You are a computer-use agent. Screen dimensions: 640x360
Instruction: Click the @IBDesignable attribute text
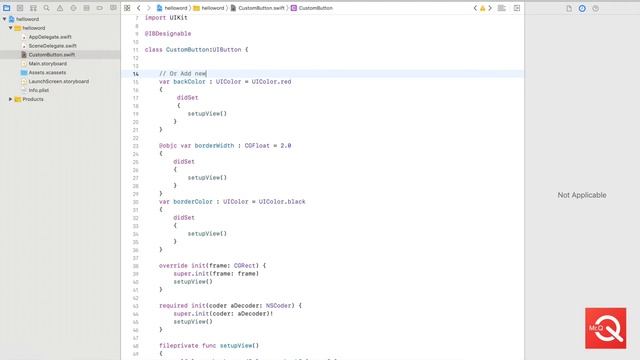[x=168, y=33]
